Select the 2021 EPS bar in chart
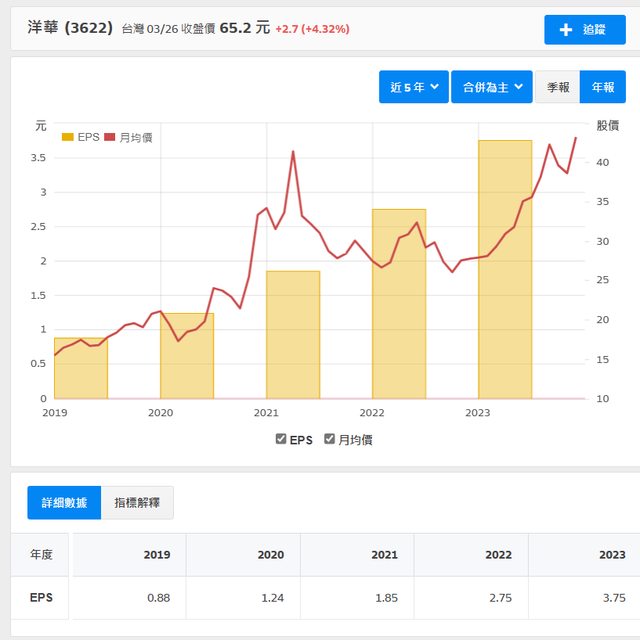Viewport: 640px width, 640px height. [293, 335]
